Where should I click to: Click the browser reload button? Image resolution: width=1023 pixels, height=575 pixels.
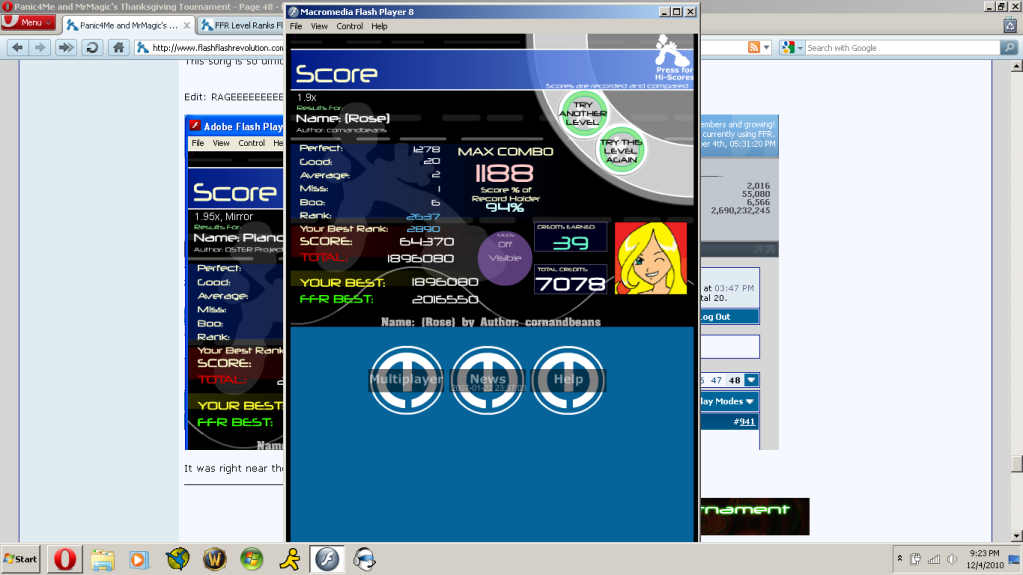(92, 47)
